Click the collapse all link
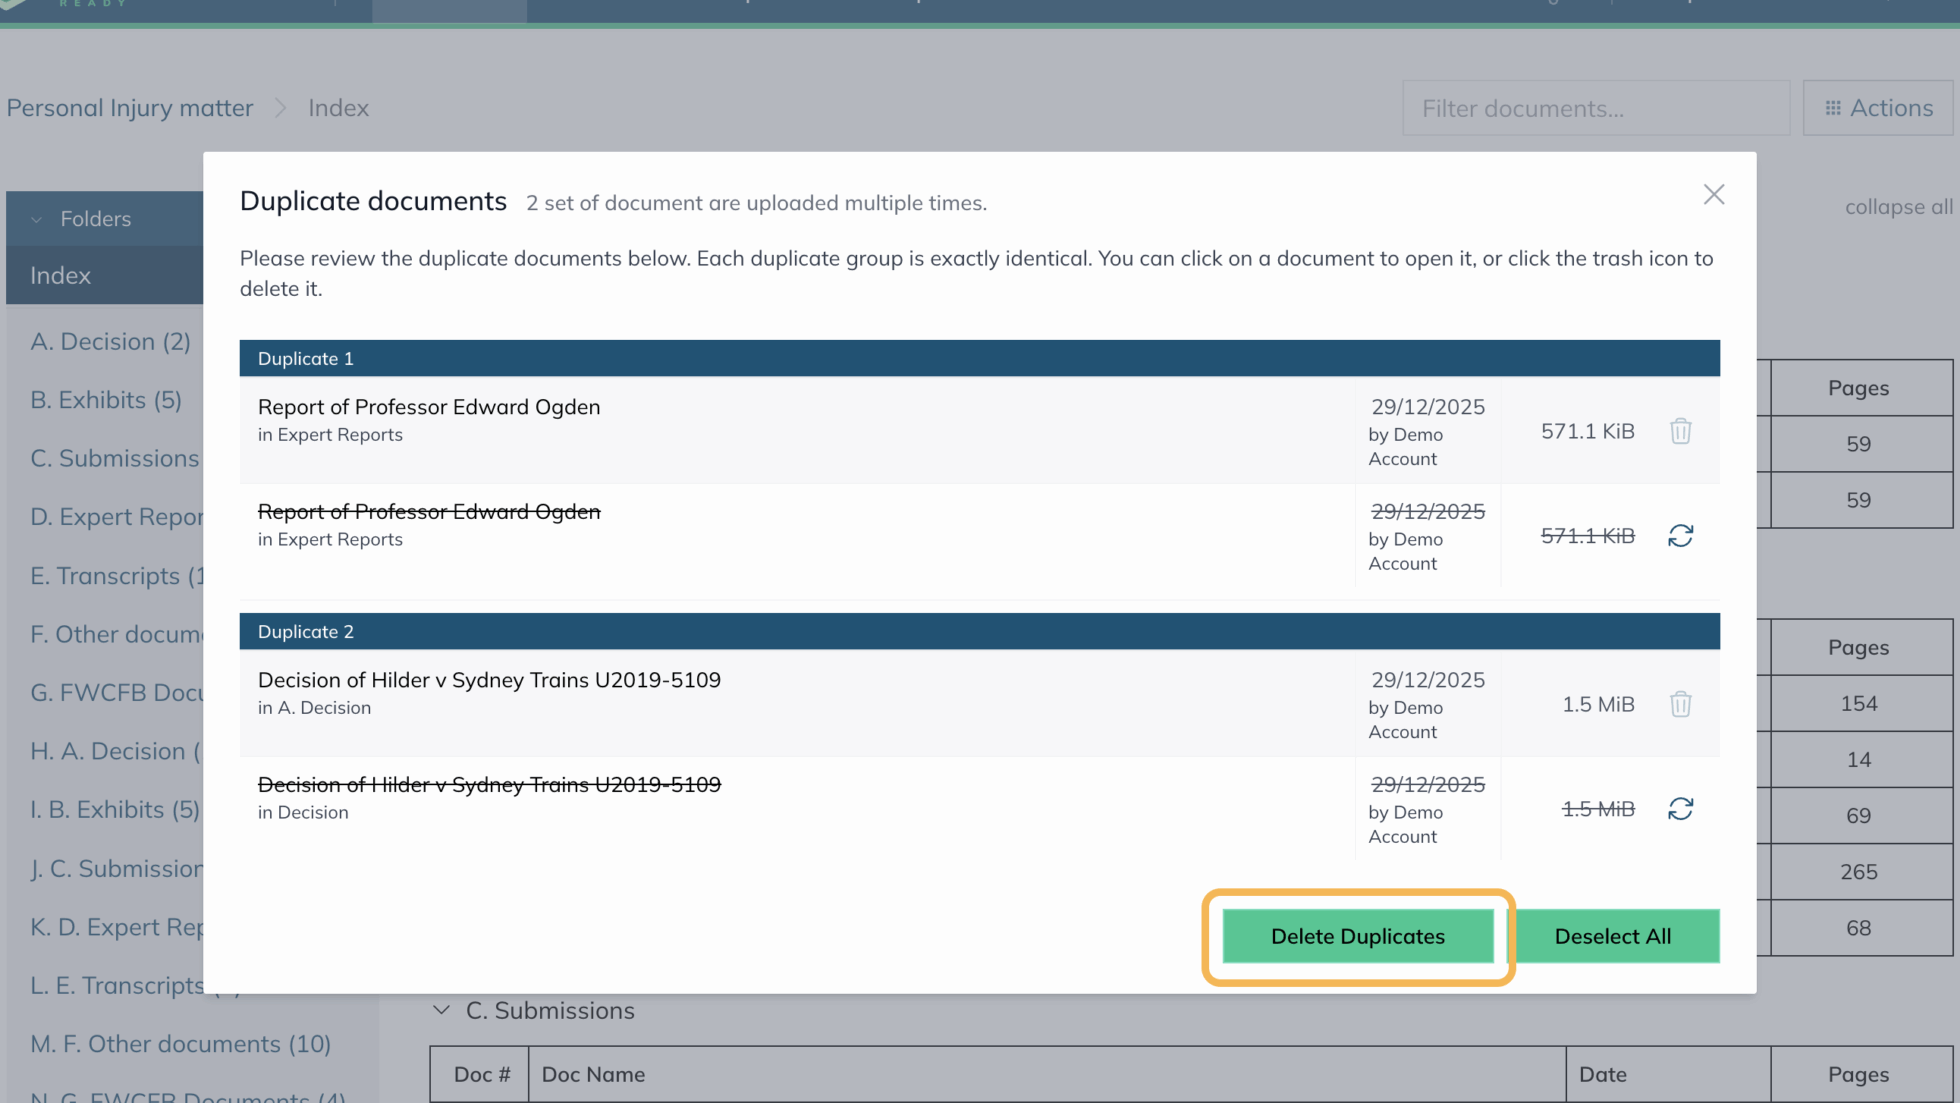Image resolution: width=1960 pixels, height=1103 pixels. [1897, 207]
